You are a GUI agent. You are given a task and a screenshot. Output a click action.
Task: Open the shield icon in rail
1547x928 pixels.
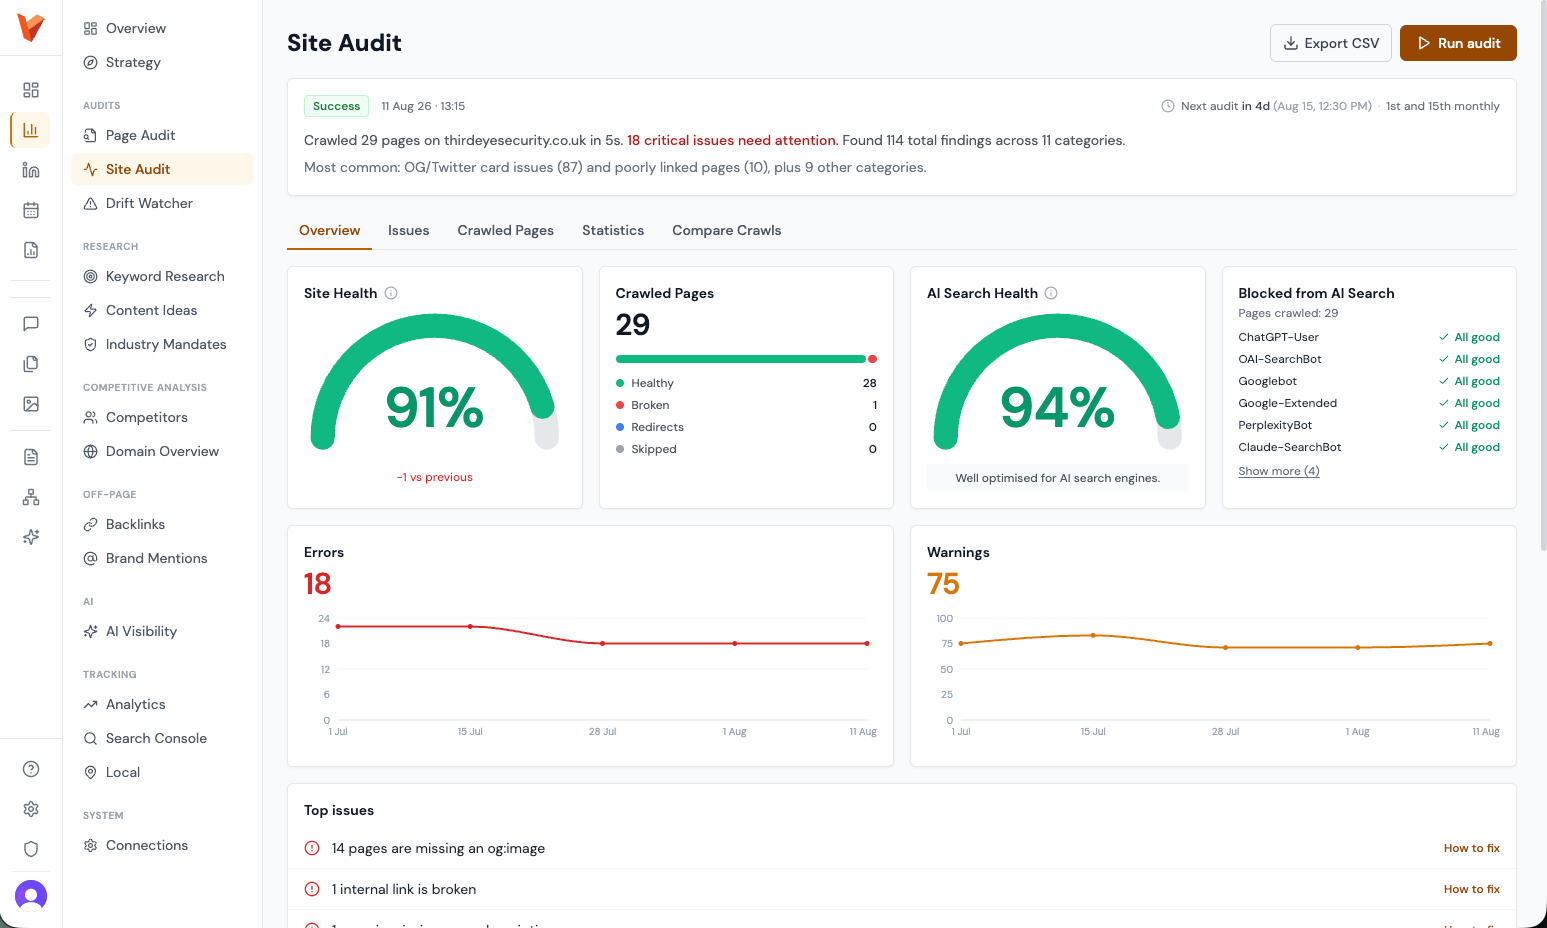click(x=31, y=849)
